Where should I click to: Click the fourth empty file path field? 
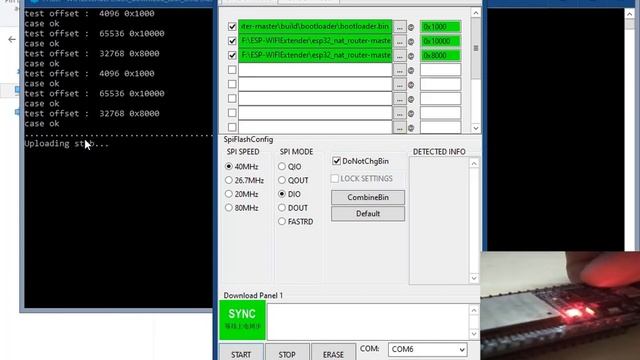click(x=315, y=70)
